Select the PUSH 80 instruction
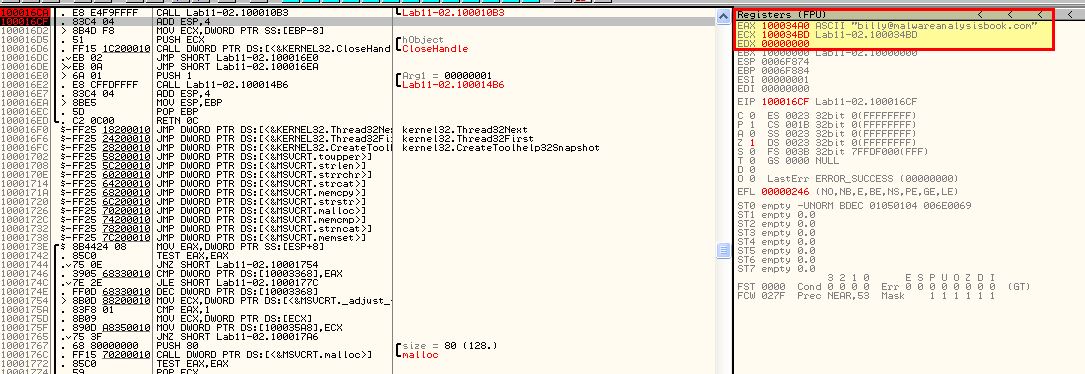Screen dimensions: 1085x374 (177, 345)
